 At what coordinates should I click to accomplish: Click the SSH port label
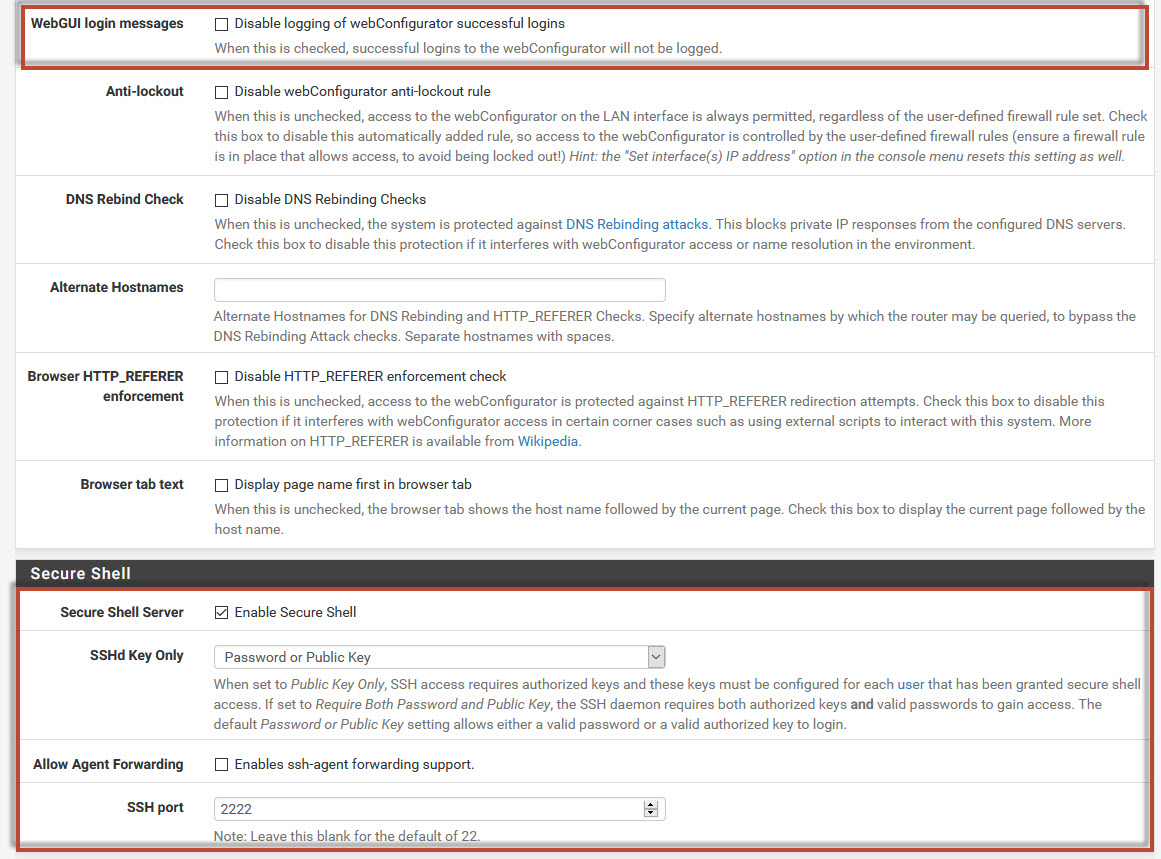(155, 808)
